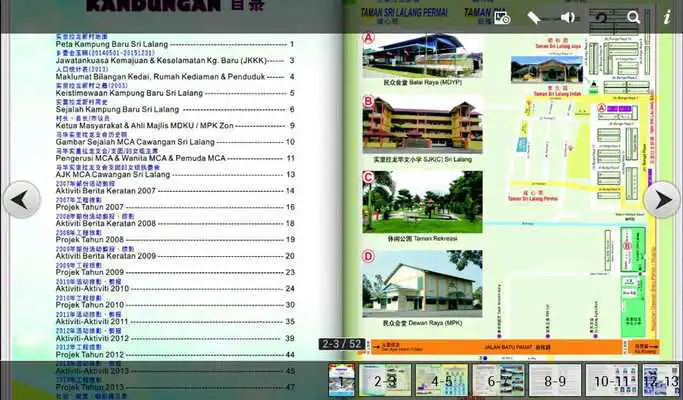This screenshot has height=400, width=683.
Task: Click 'Projek Tahun 2008' entry
Action: [x=90, y=240]
